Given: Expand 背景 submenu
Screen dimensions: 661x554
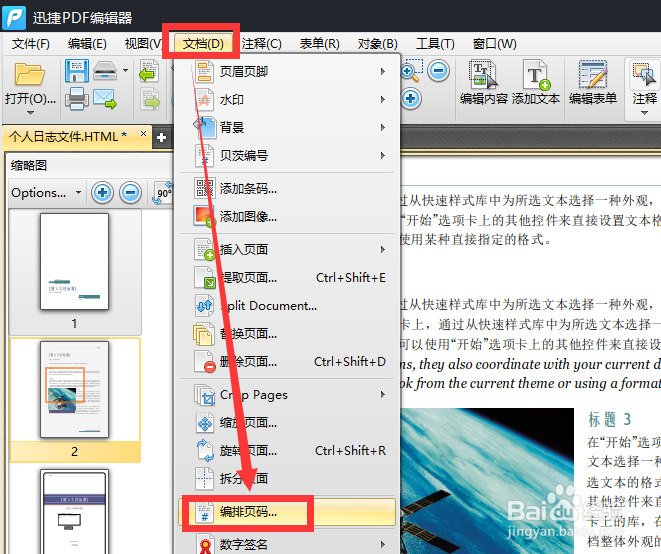Looking at the screenshot, I should 287,127.
